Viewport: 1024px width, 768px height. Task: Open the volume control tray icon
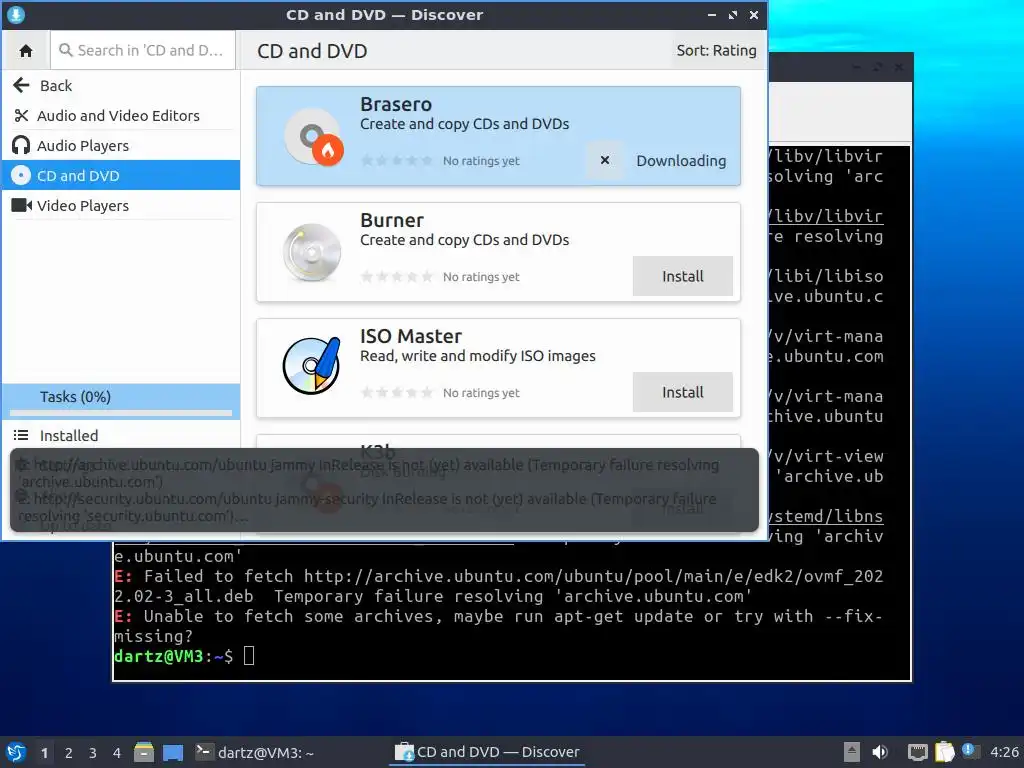coord(880,752)
